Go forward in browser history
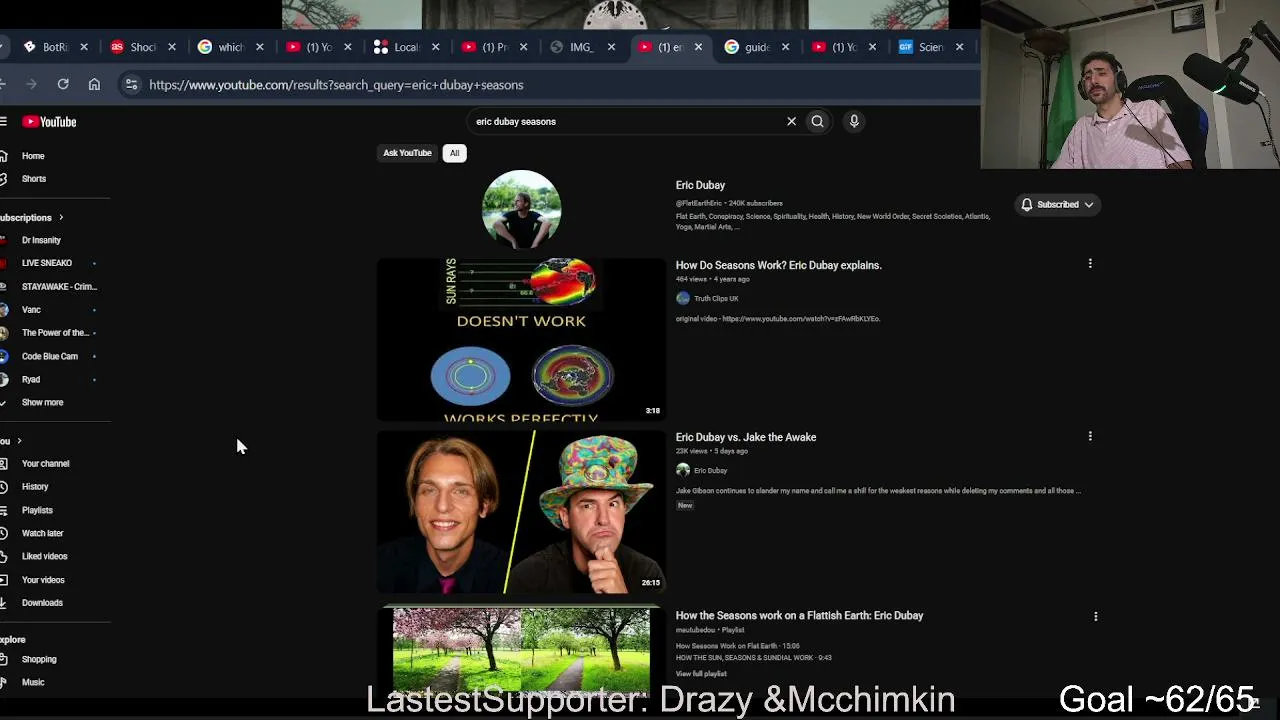This screenshot has width=1280, height=720. pos(32,85)
